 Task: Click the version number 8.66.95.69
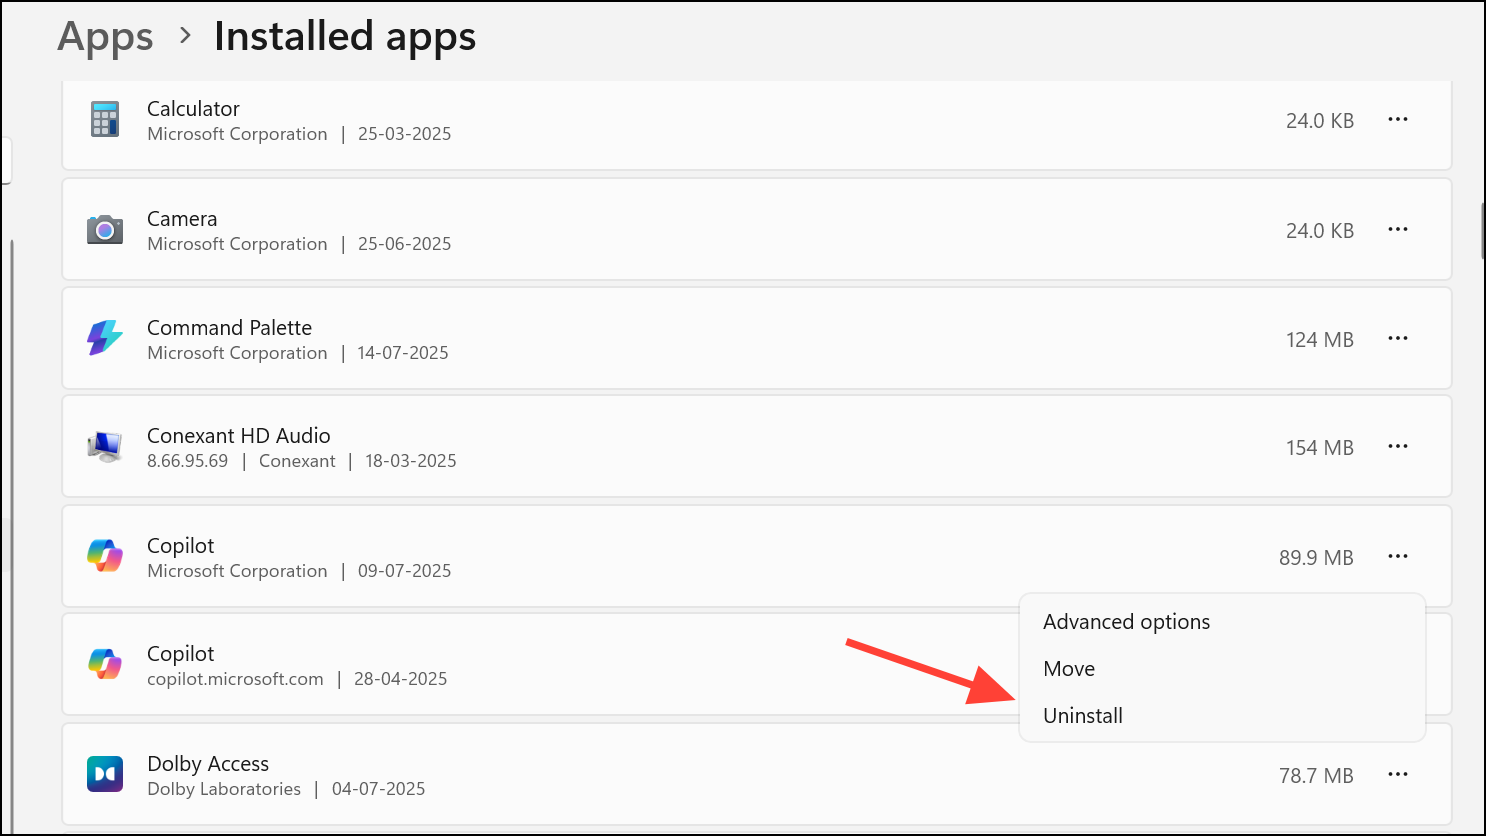187,461
